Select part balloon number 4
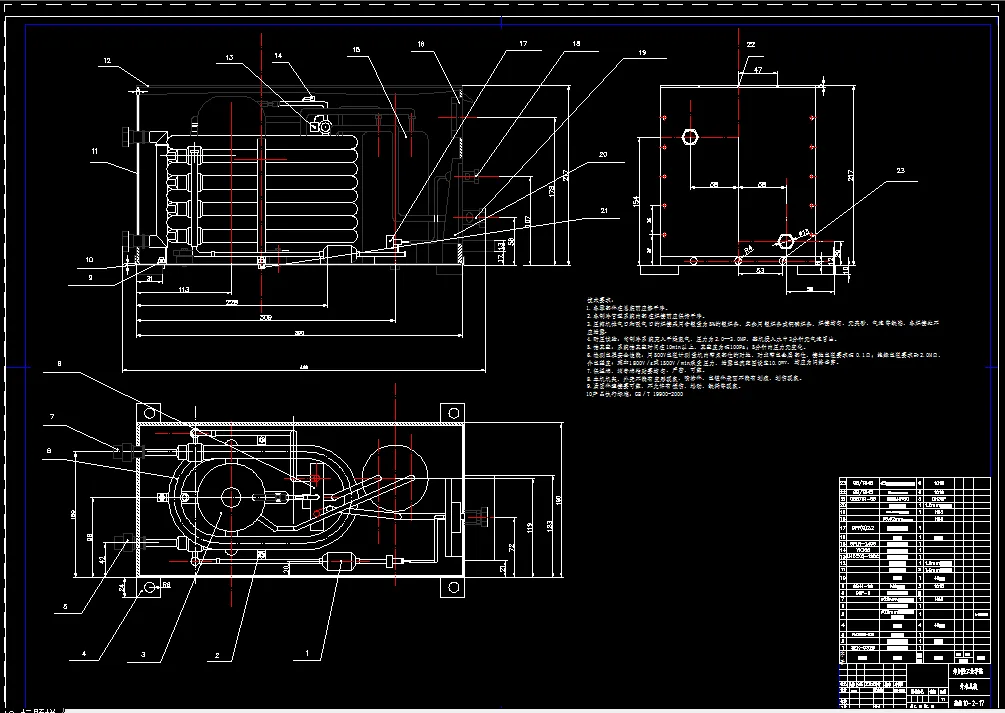Viewport: 1005px width, 713px height. coord(84,654)
